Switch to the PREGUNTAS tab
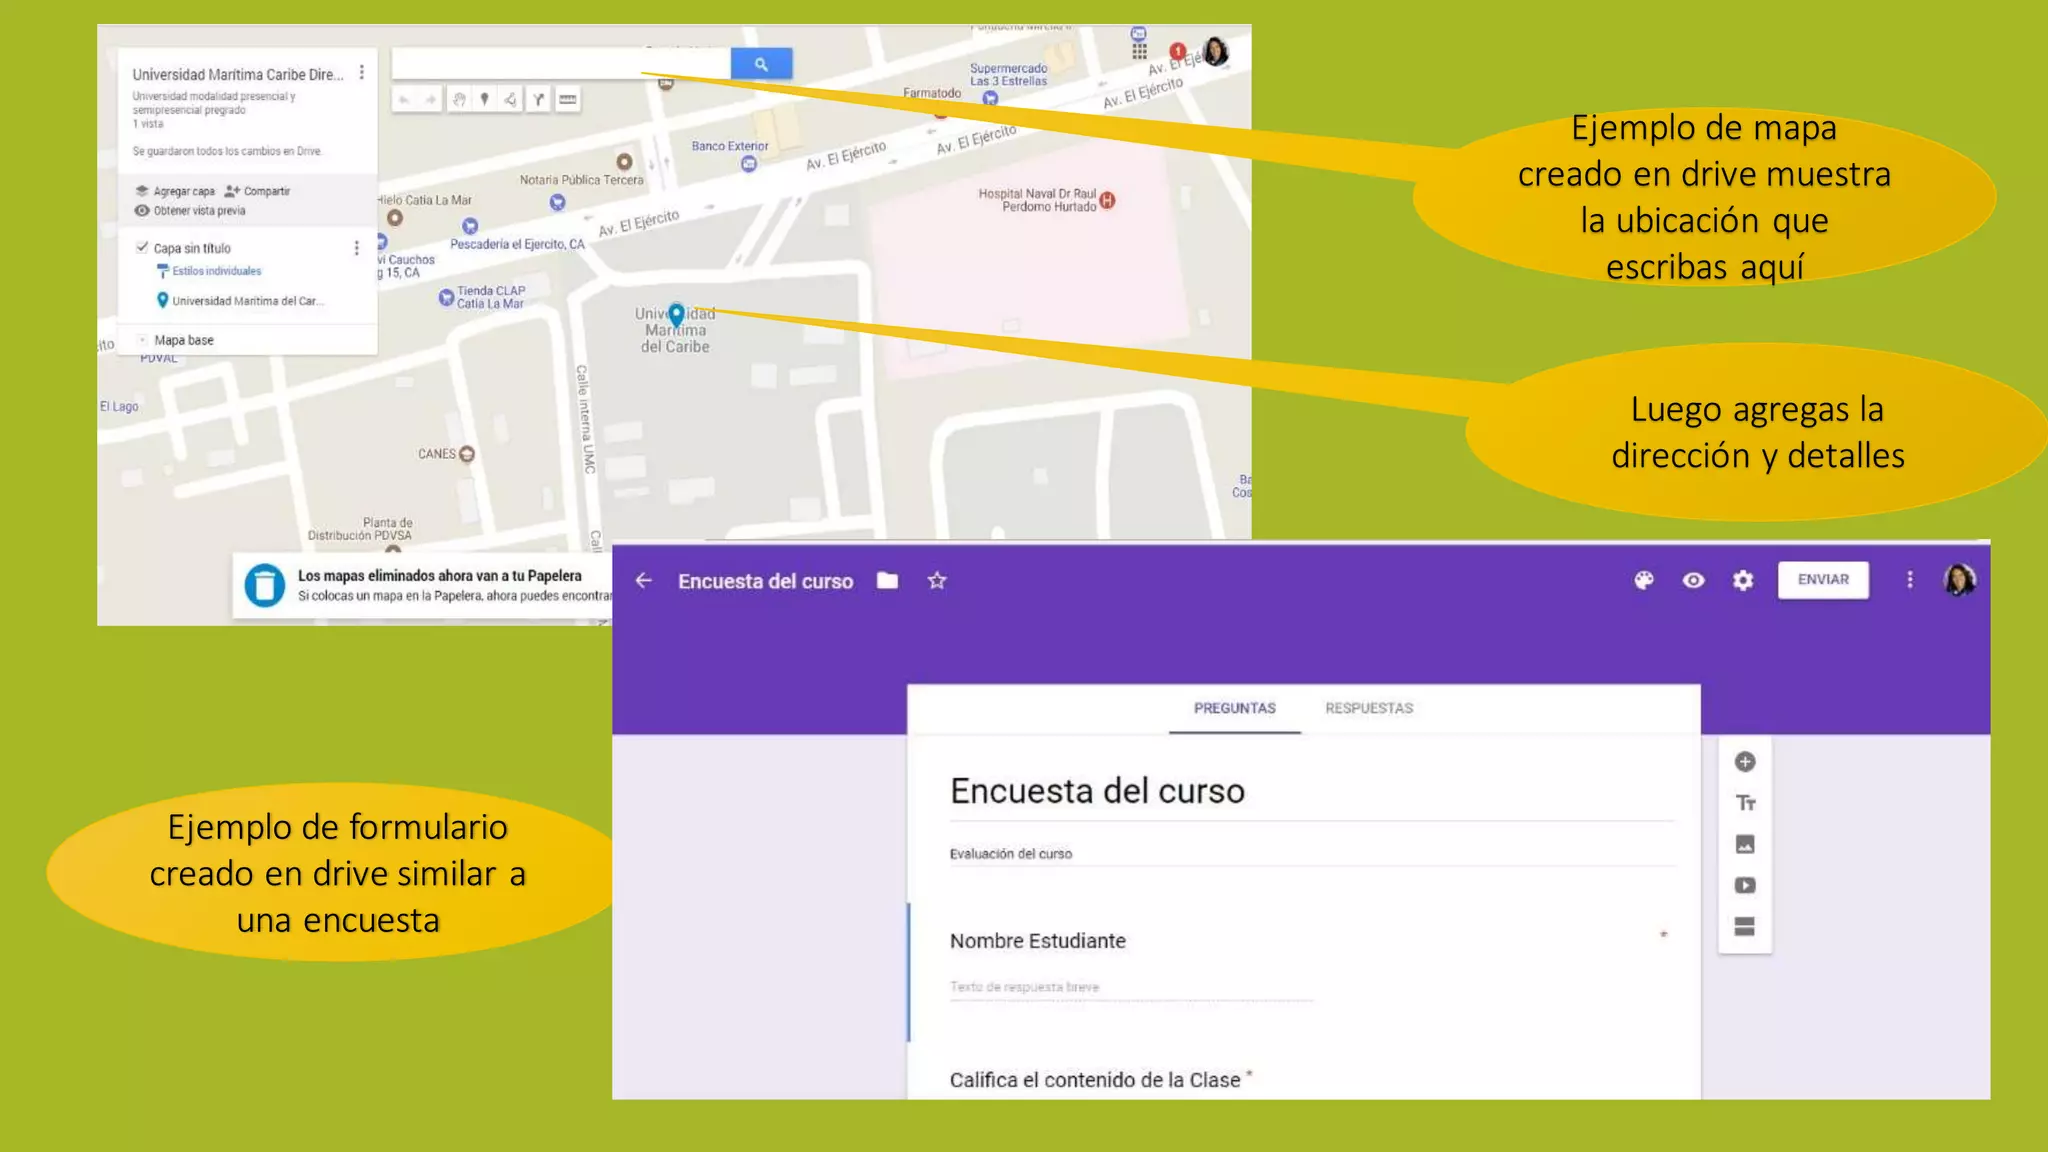2048x1152 pixels. click(1235, 708)
